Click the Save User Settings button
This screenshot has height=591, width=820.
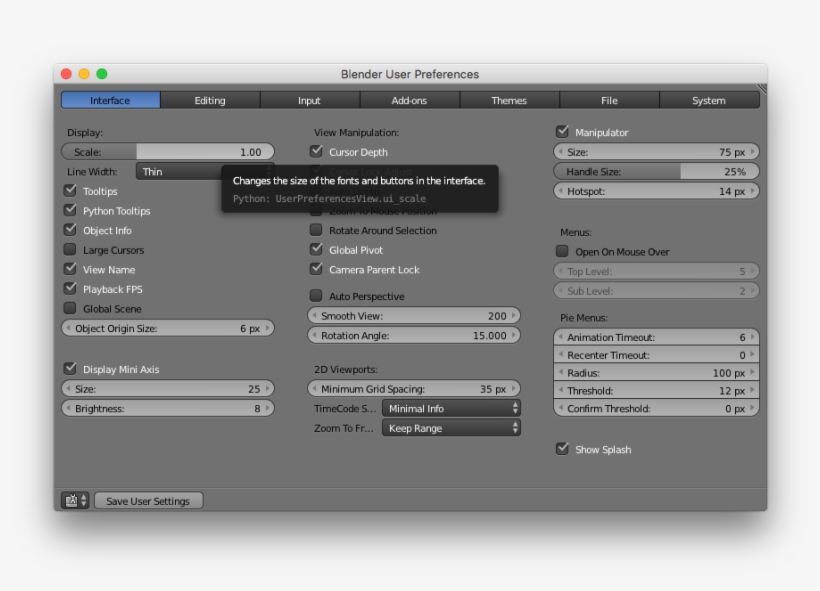pyautogui.click(x=149, y=501)
